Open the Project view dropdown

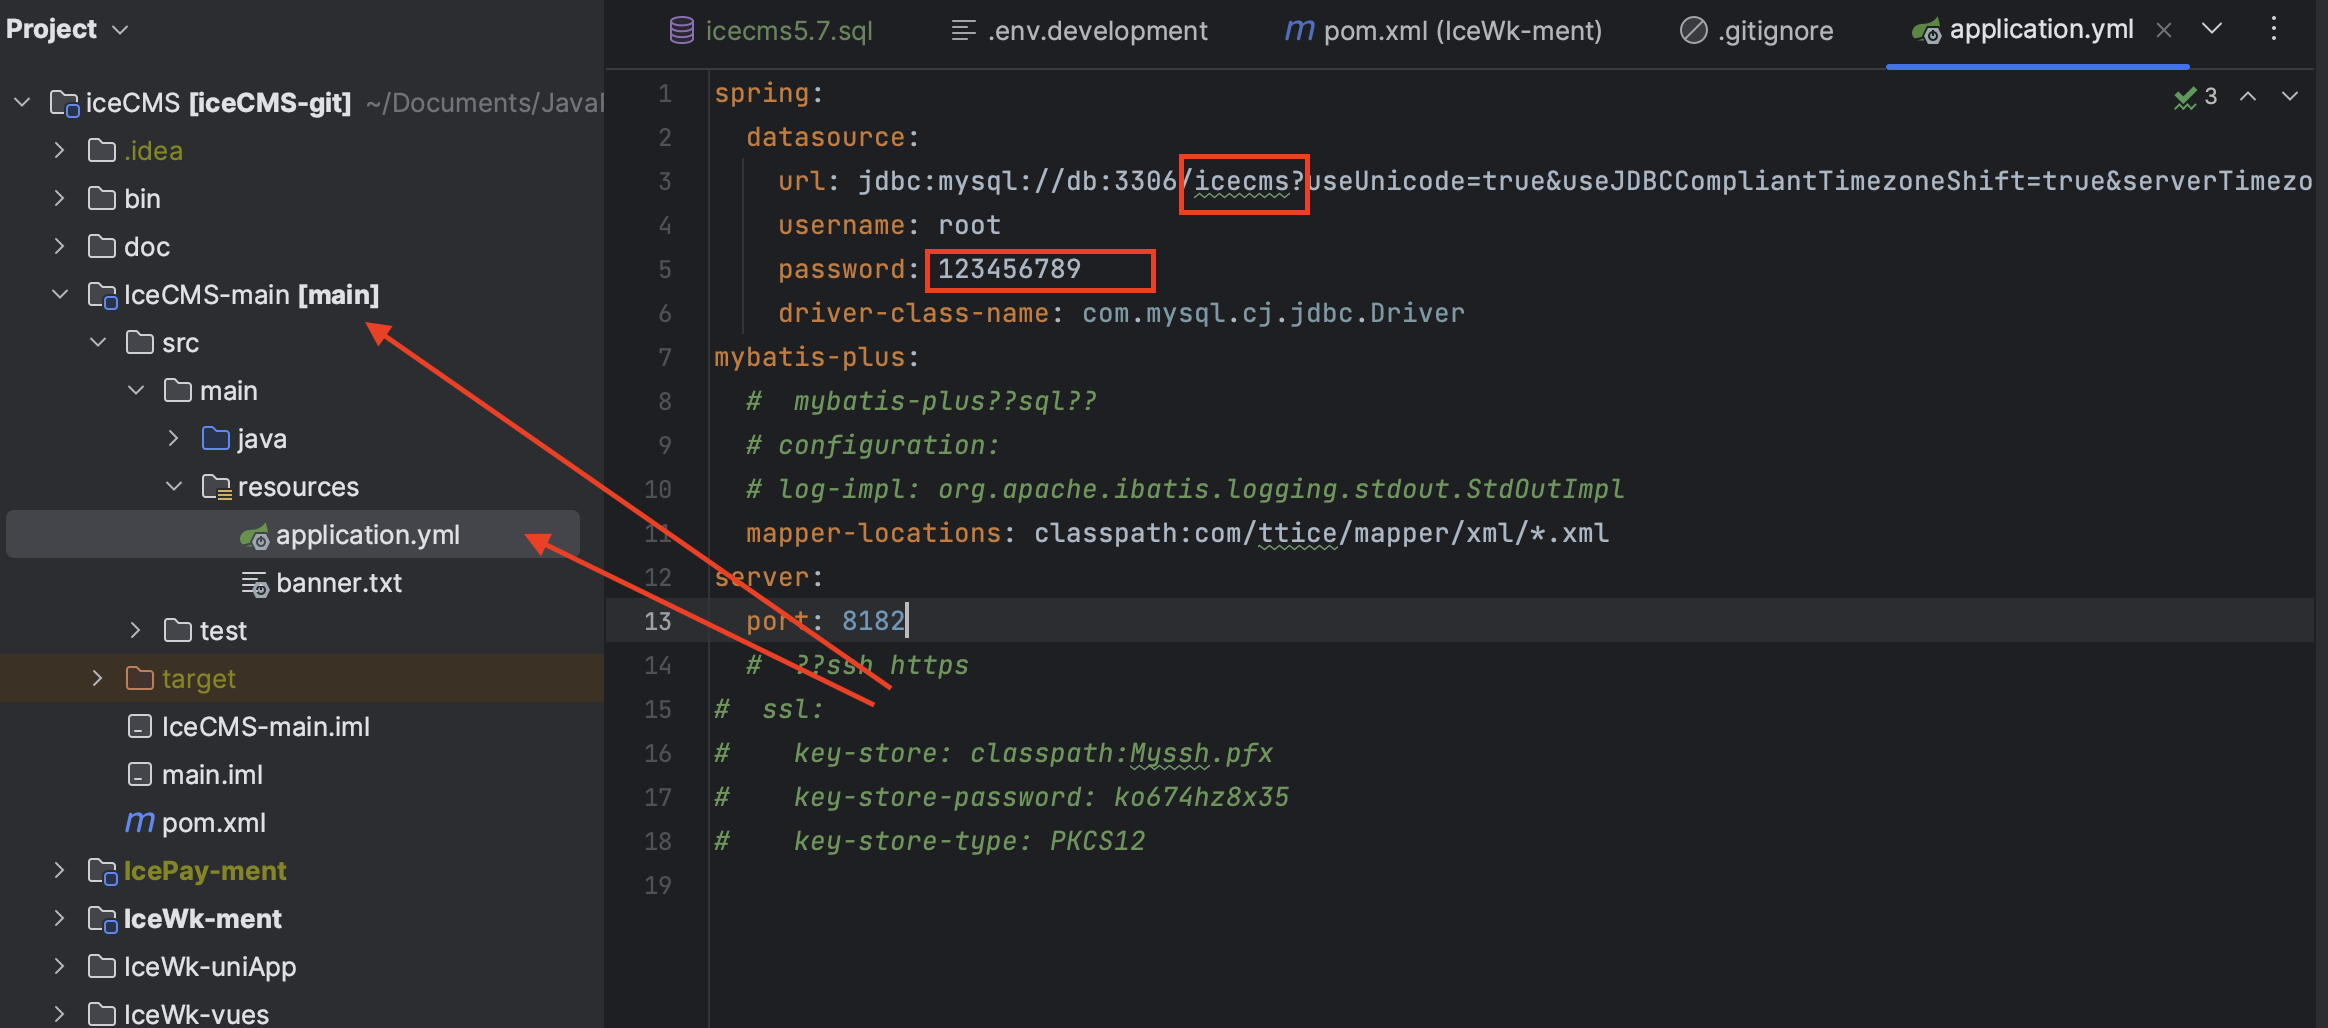pyautogui.click(x=67, y=29)
